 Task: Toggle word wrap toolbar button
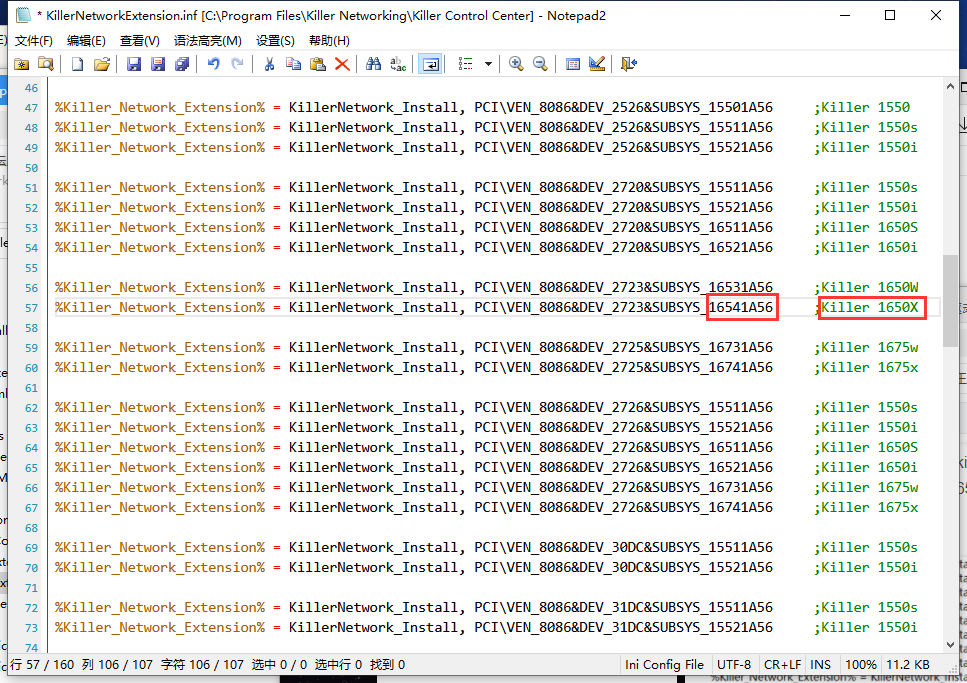coord(430,64)
